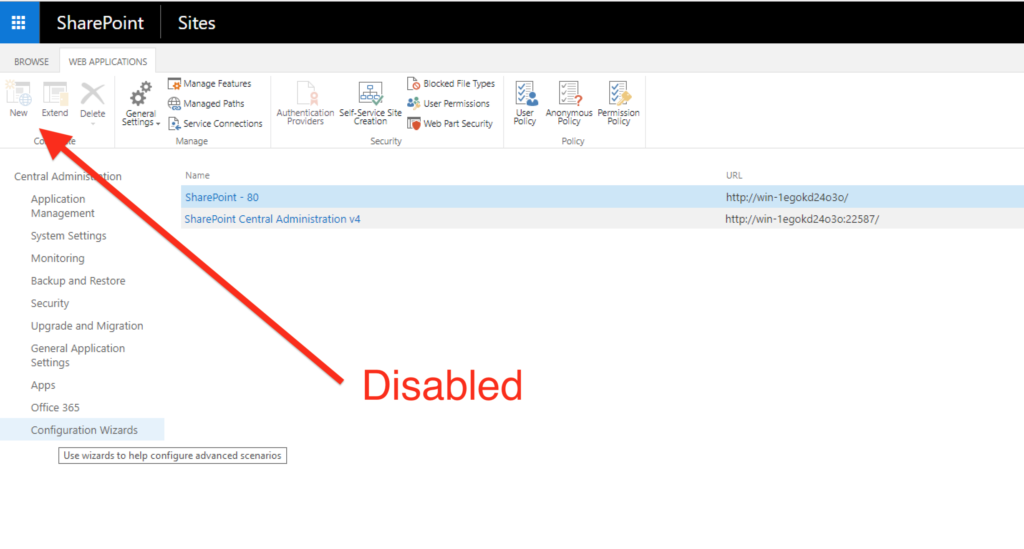Open Service Connections
This screenshot has height=549, width=1024.
[216, 123]
